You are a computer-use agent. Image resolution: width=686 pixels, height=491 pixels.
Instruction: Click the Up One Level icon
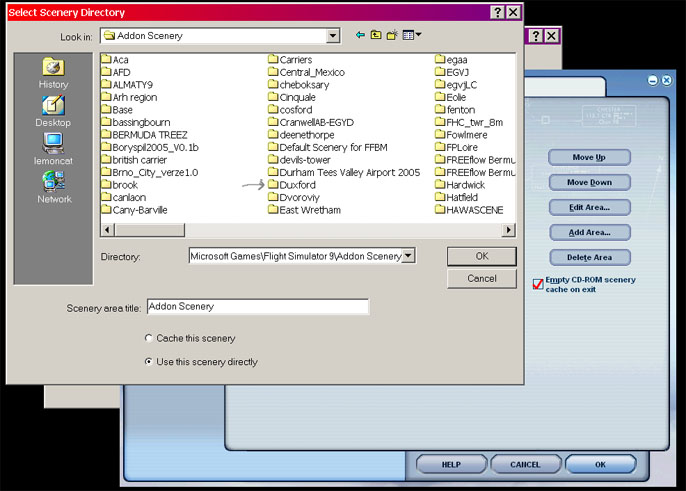[x=376, y=36]
